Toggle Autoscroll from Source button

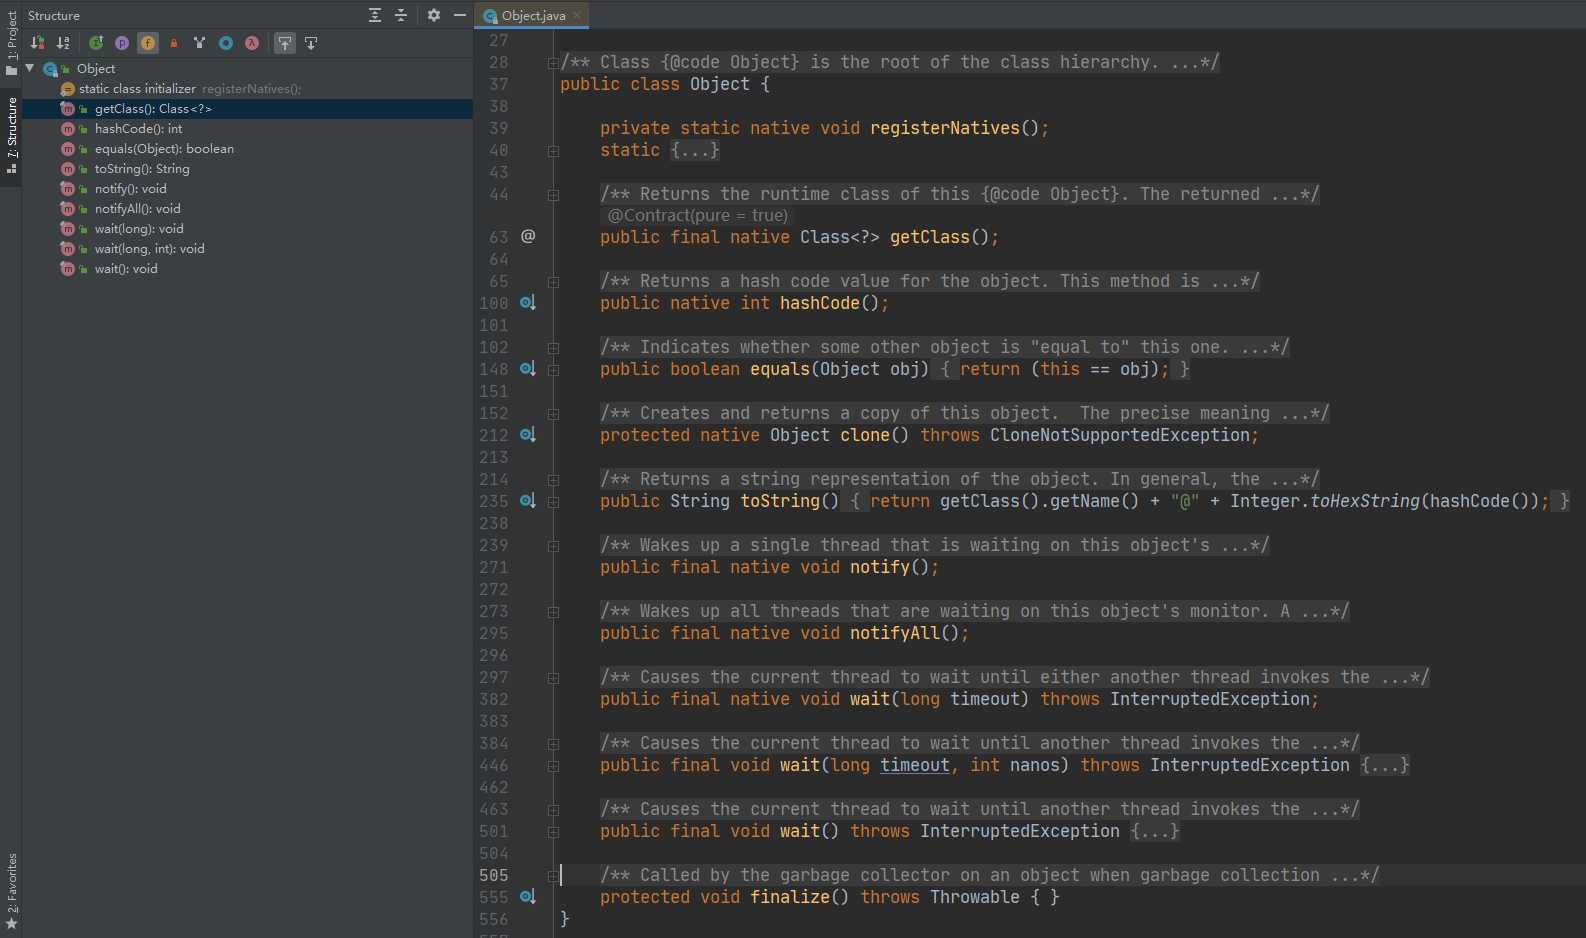[311, 43]
